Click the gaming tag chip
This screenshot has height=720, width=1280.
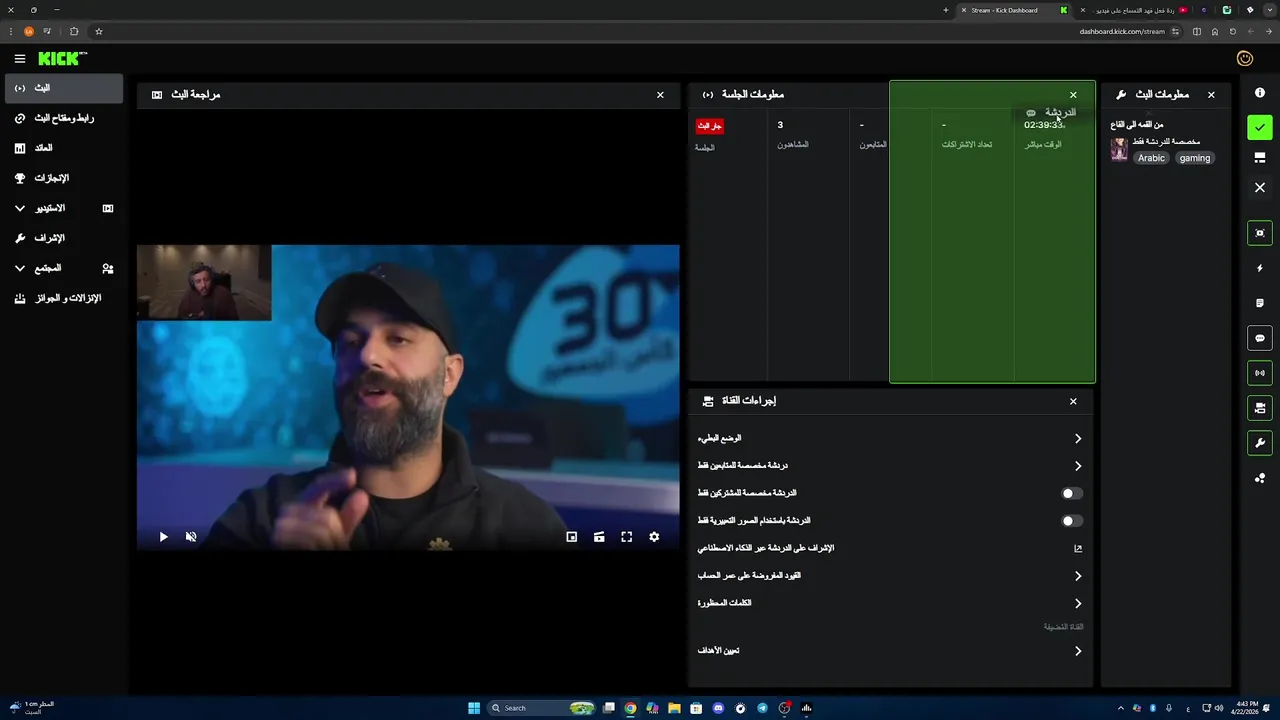click(x=1195, y=158)
